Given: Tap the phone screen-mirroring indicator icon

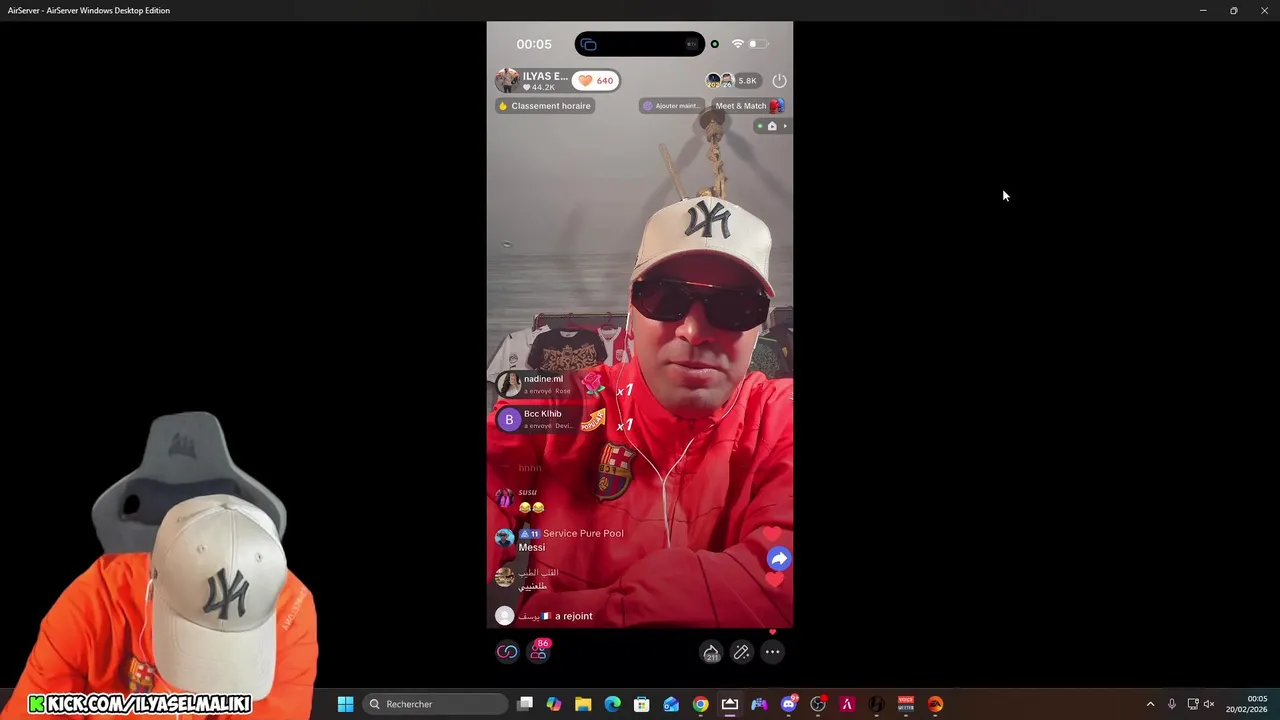Looking at the screenshot, I should click(x=588, y=44).
